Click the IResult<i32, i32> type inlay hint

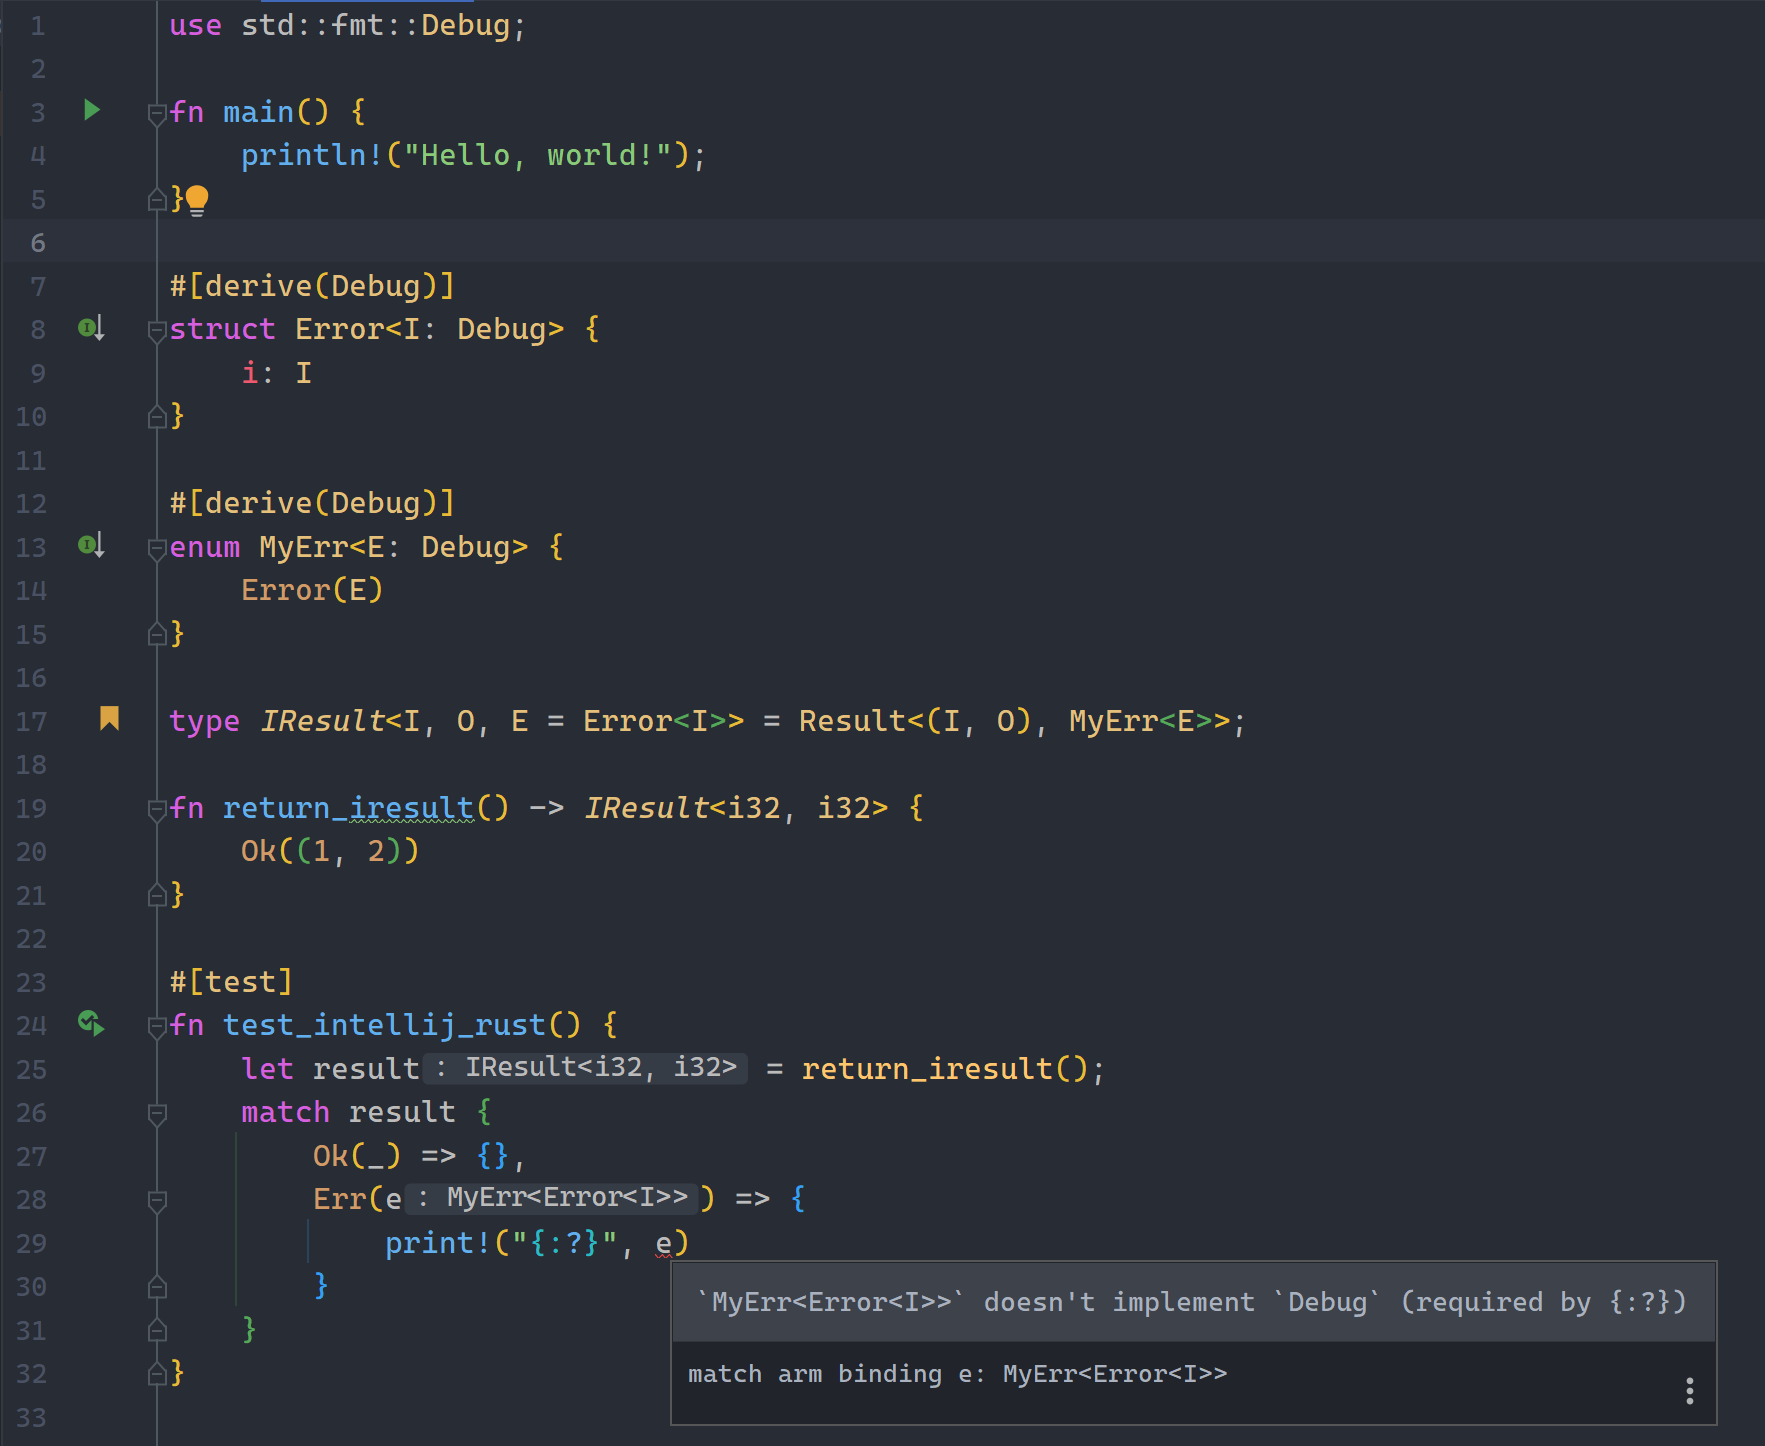(x=585, y=1067)
